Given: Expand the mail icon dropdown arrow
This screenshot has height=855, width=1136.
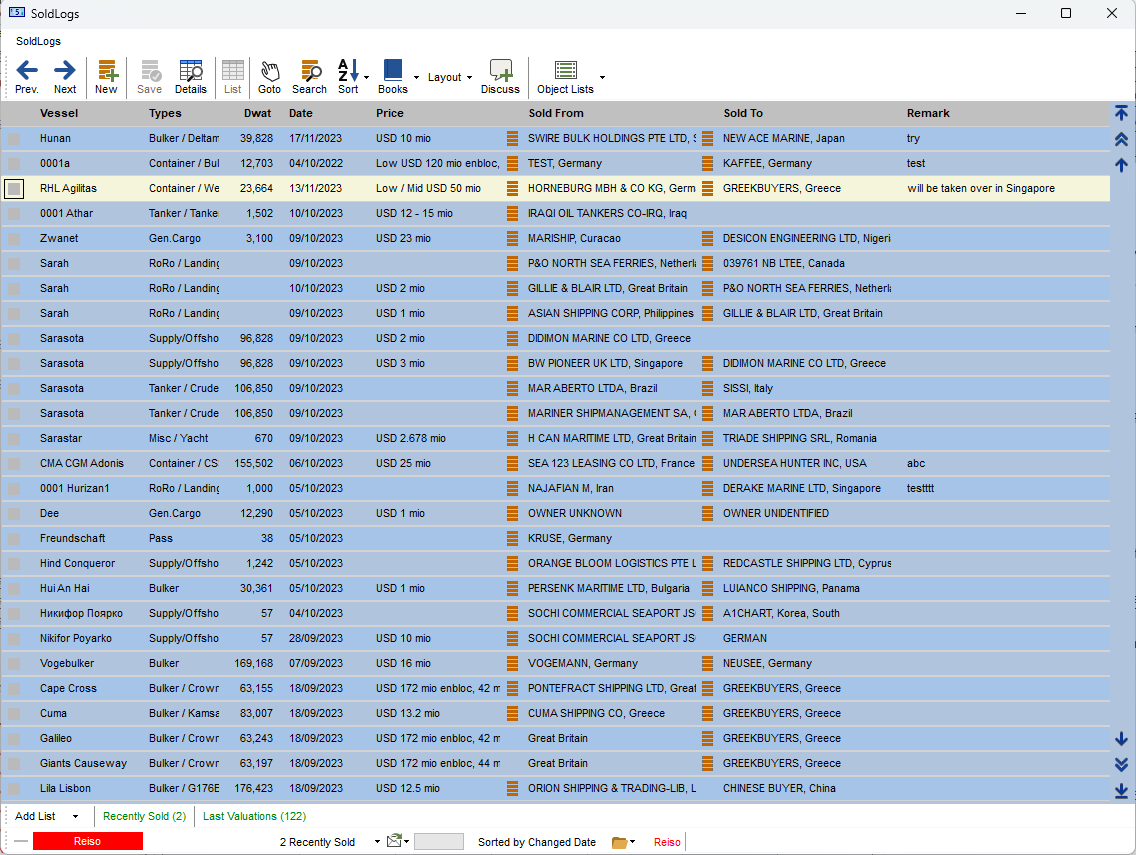Looking at the screenshot, I should [406, 842].
